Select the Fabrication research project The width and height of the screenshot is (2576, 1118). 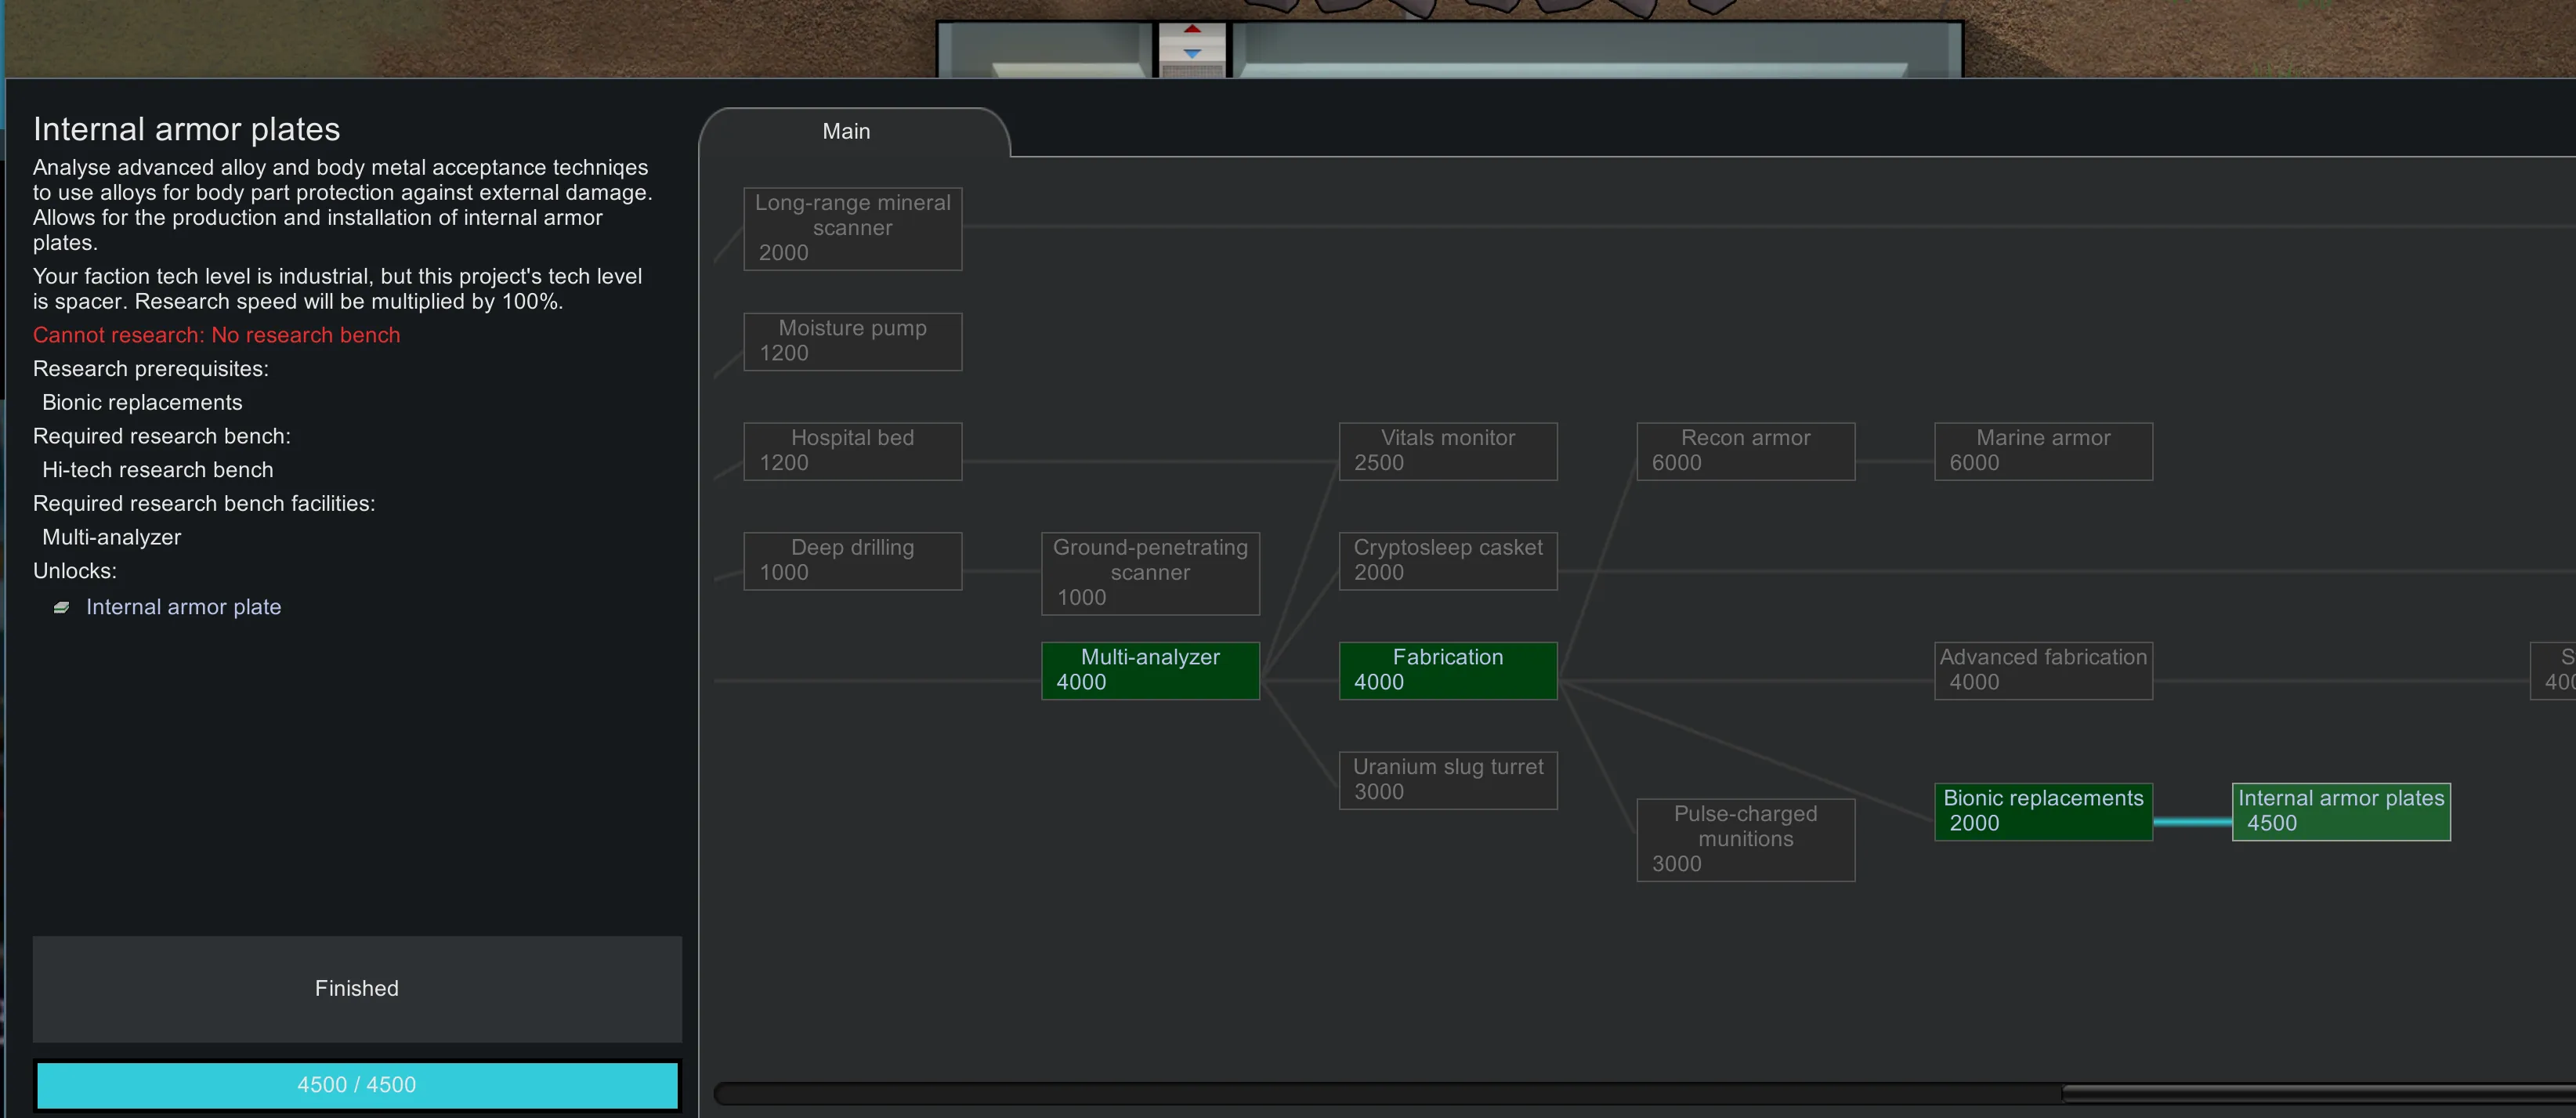1447,670
